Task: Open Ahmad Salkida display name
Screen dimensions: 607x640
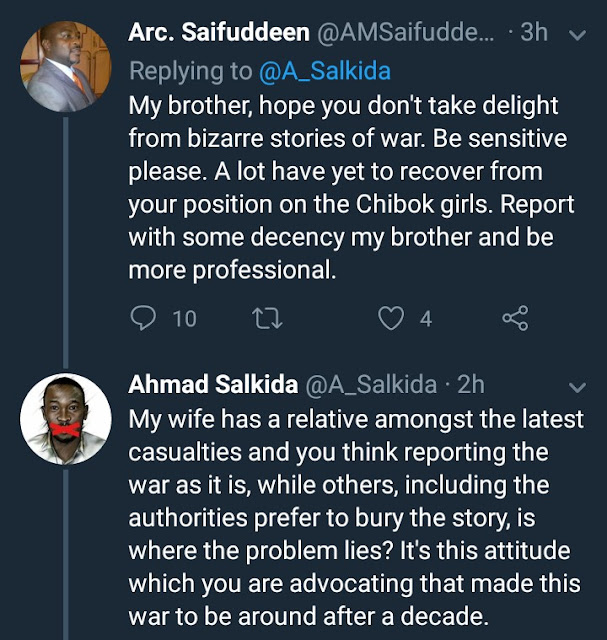Action: (x=211, y=385)
